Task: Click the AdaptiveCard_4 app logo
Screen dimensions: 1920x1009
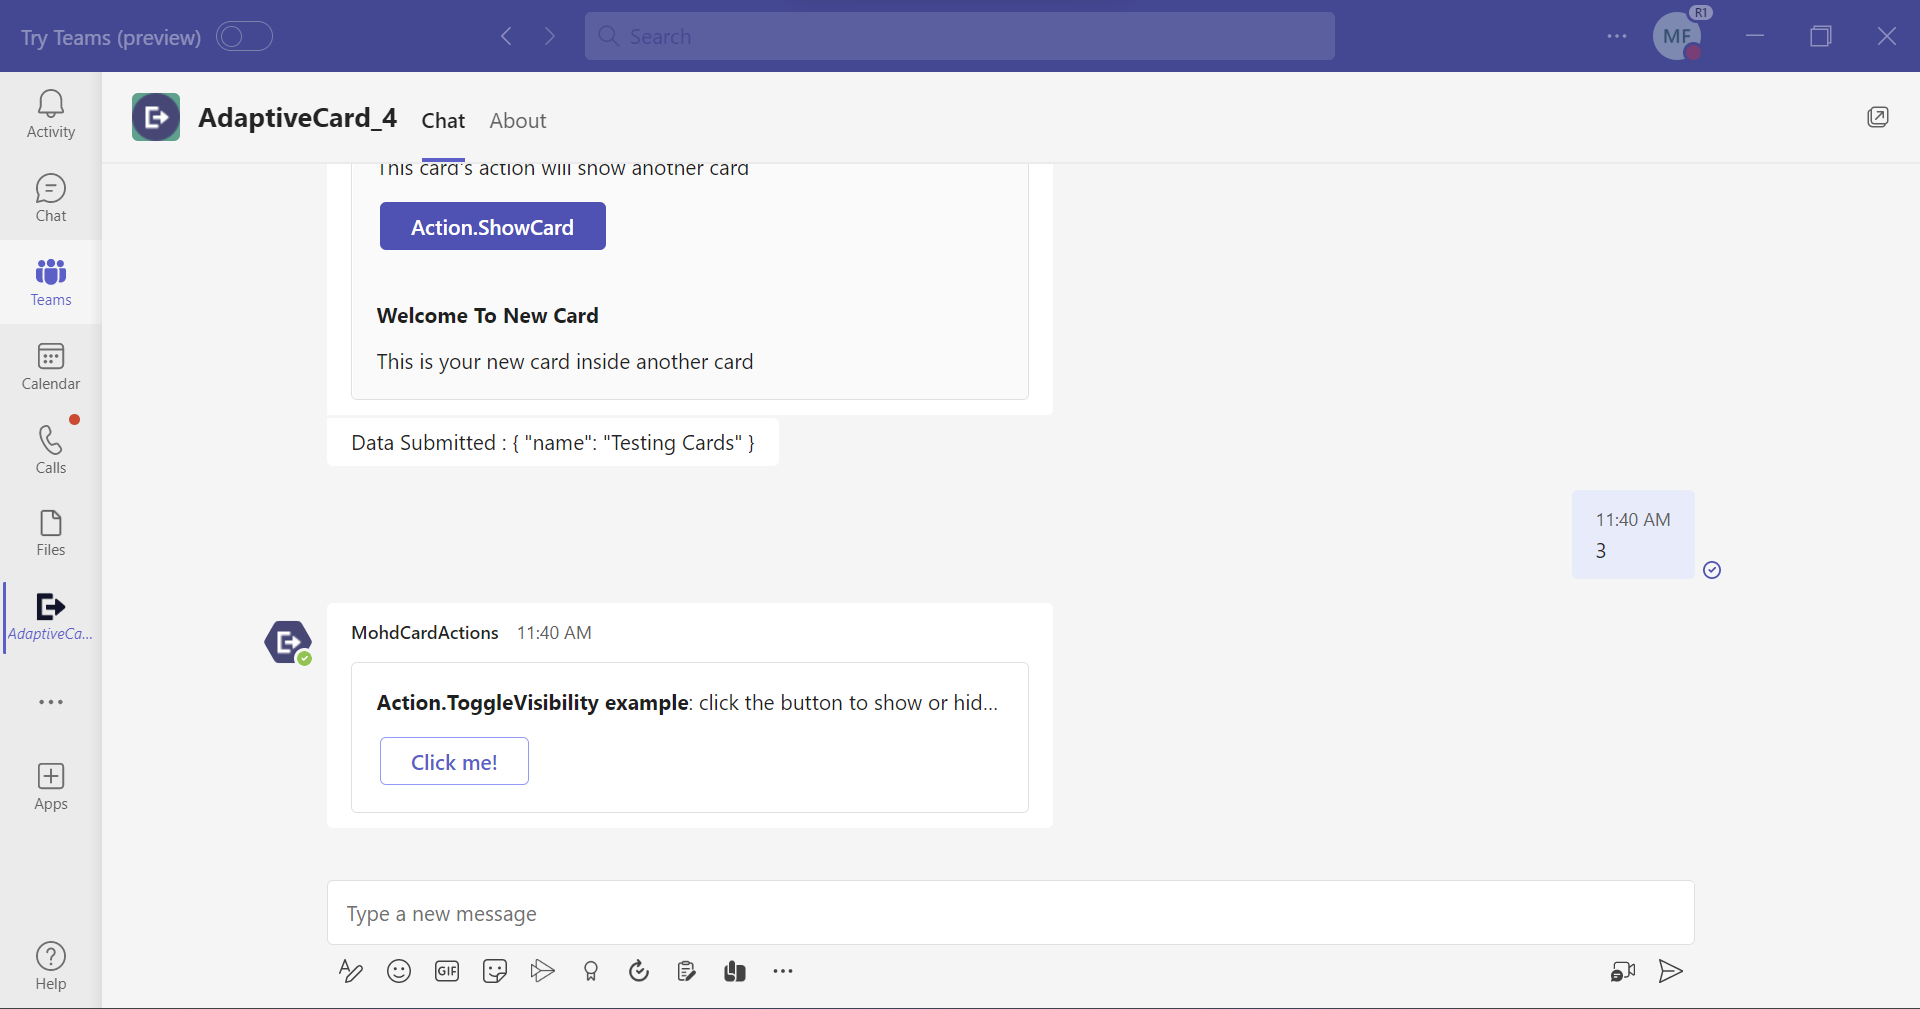Action: pos(156,117)
